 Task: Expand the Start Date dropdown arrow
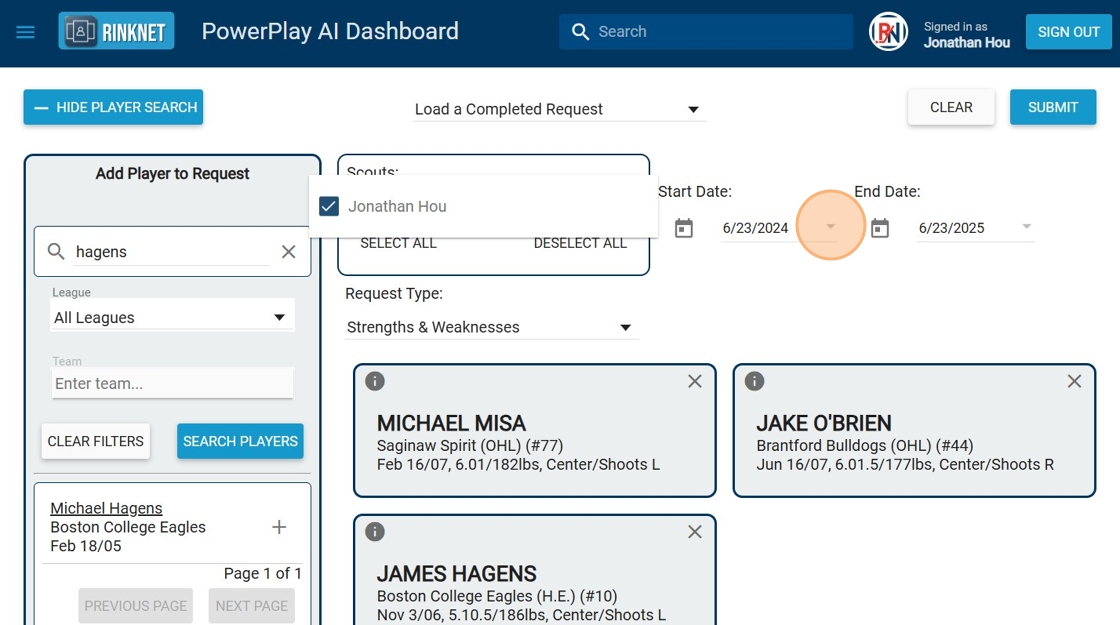click(830, 226)
